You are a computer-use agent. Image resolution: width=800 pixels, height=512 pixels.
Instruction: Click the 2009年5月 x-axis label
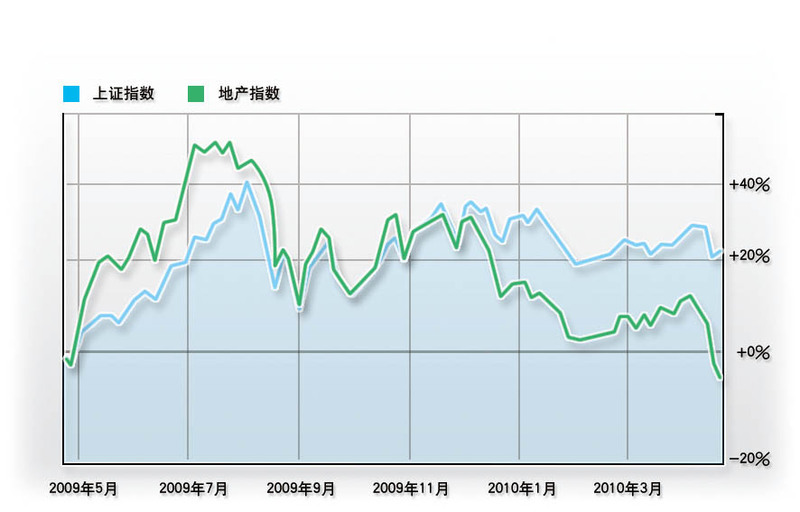click(x=84, y=489)
